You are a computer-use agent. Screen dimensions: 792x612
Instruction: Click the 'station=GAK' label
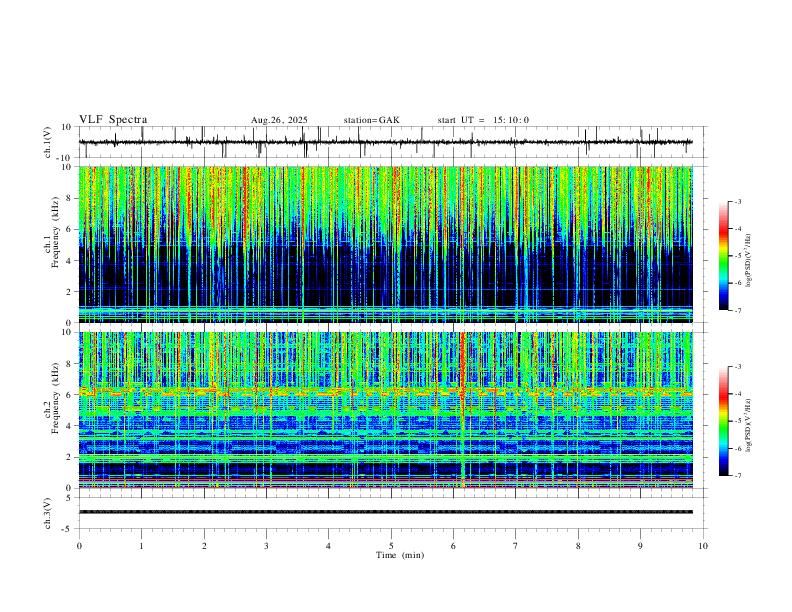372,120
